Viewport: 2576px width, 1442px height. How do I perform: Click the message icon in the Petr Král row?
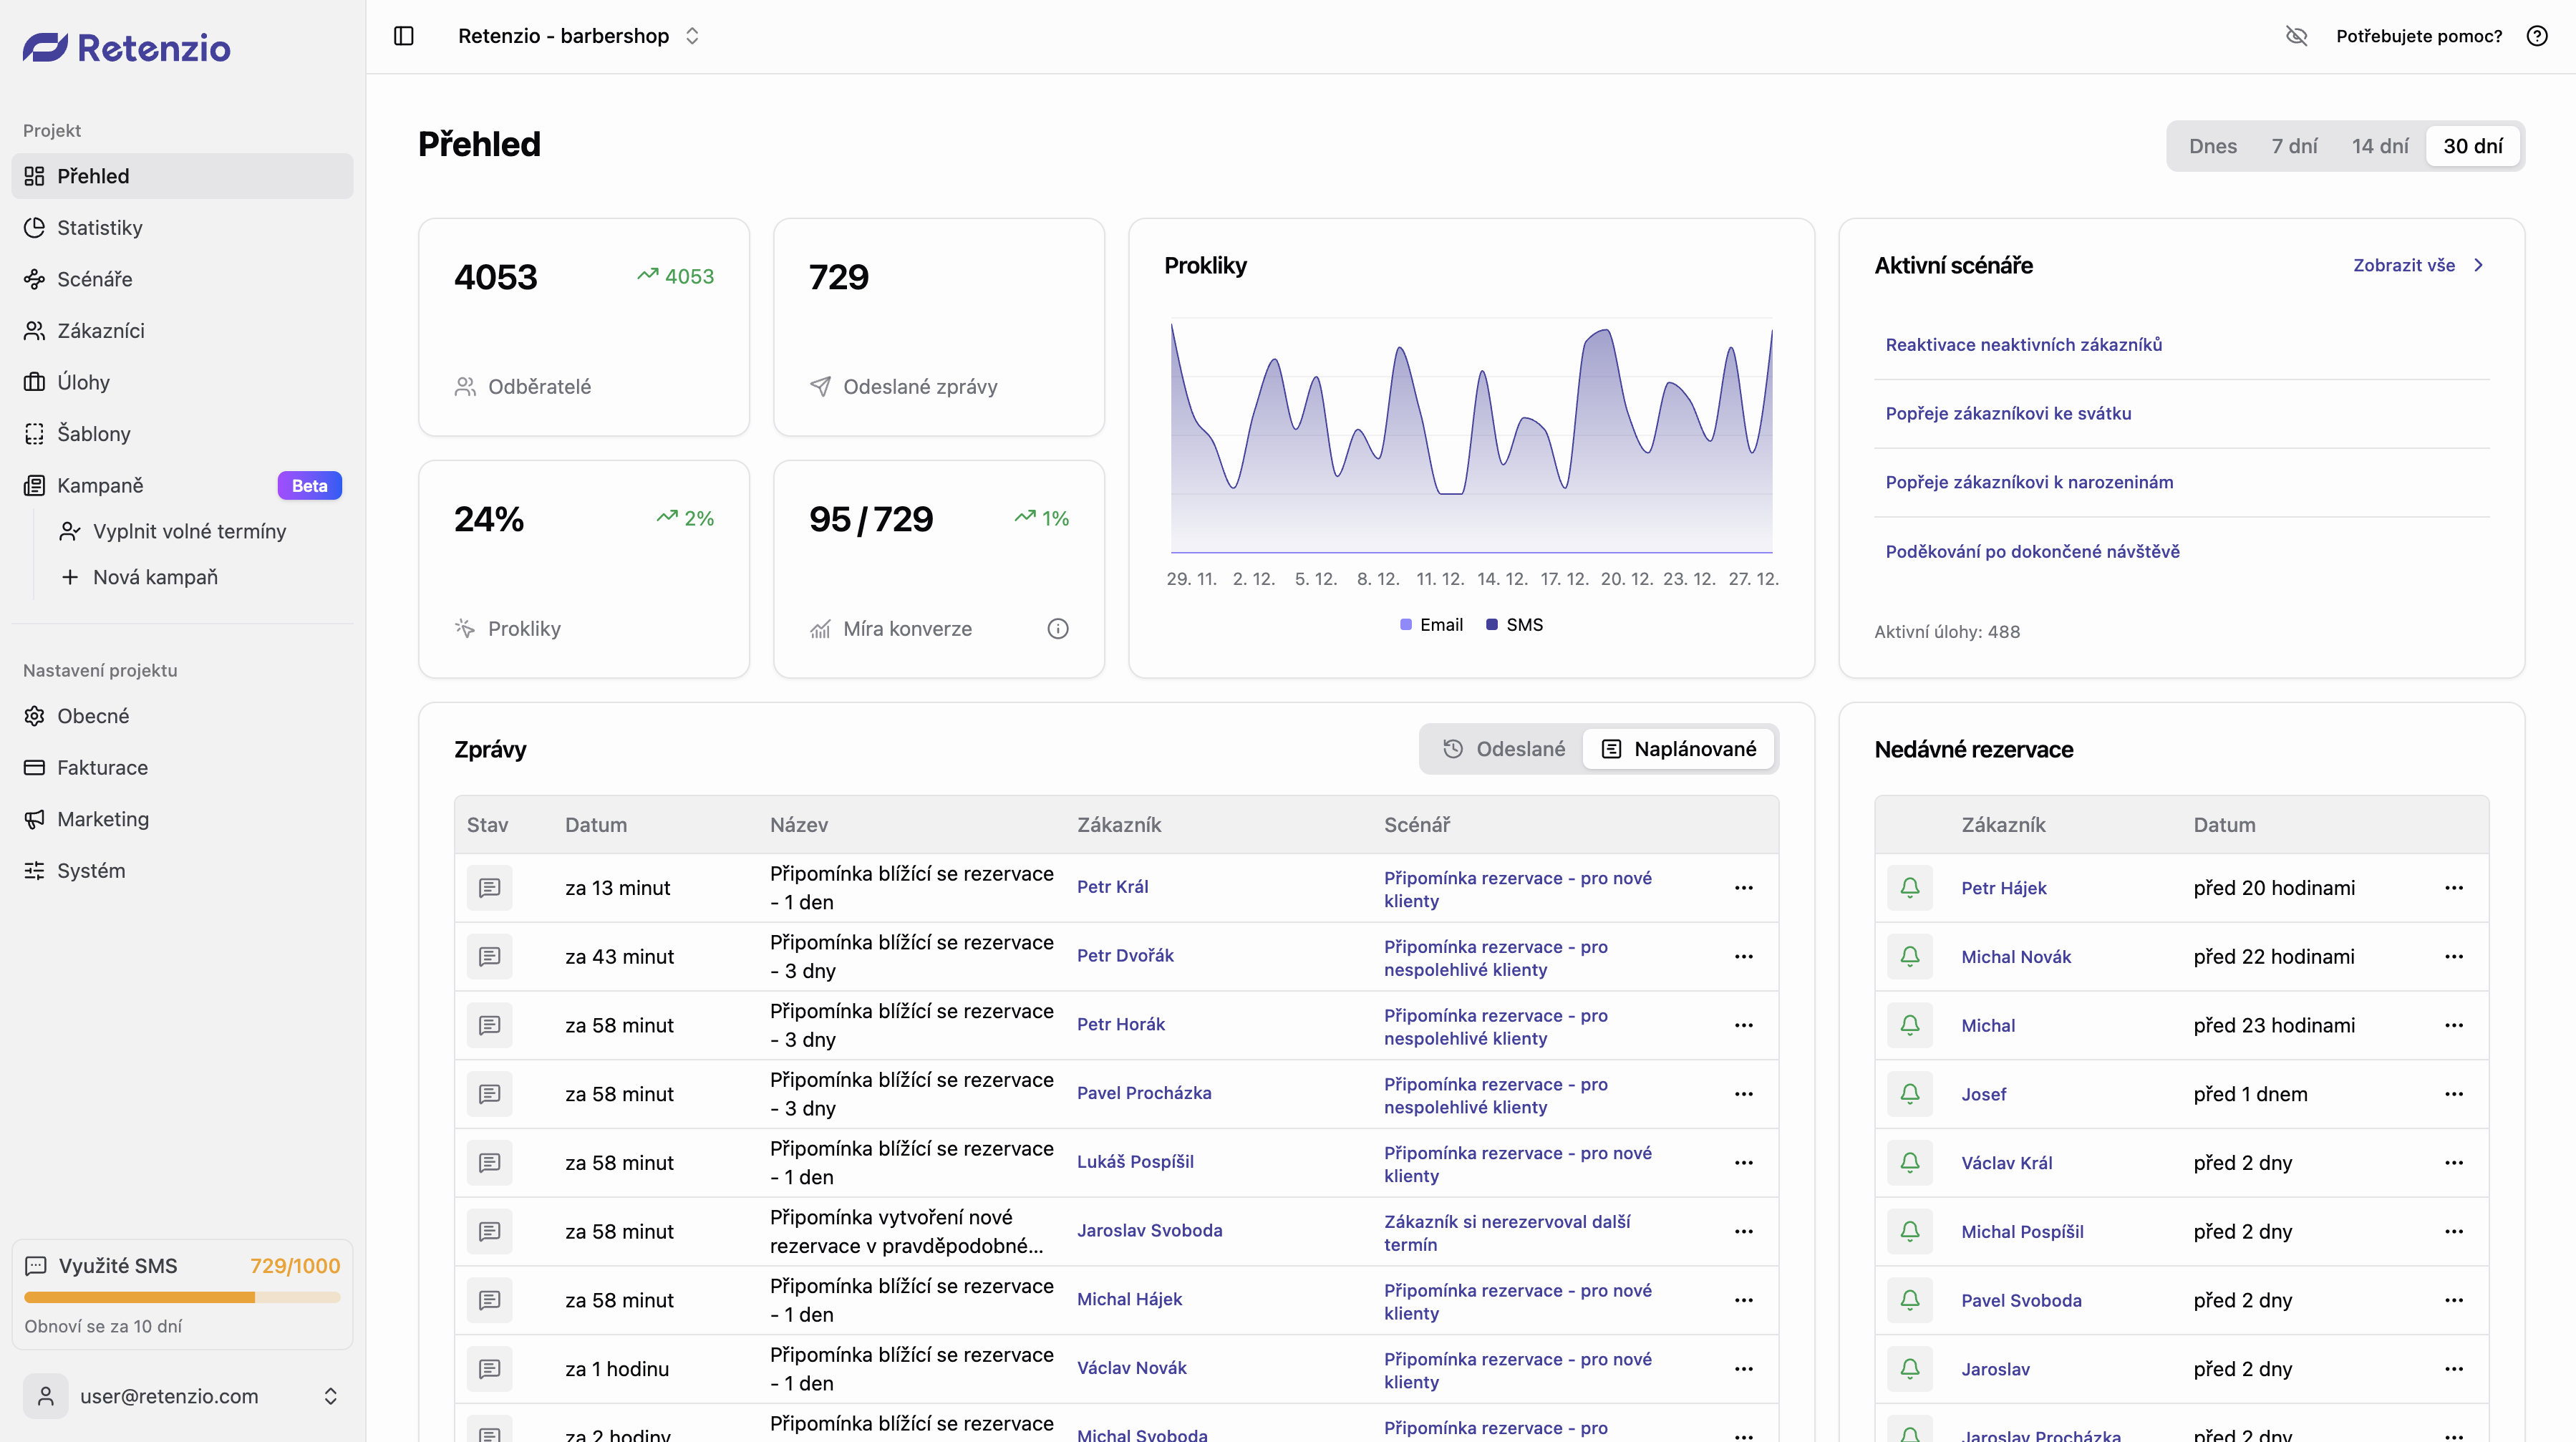[x=489, y=887]
